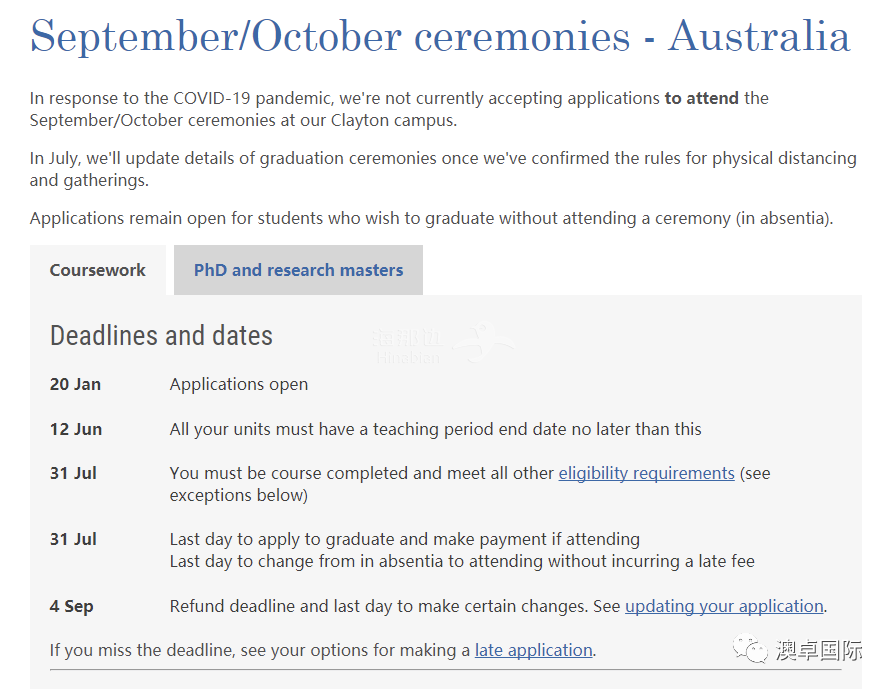Click the last day to apply text
Image resolution: width=891 pixels, height=689 pixels.
tap(405, 539)
